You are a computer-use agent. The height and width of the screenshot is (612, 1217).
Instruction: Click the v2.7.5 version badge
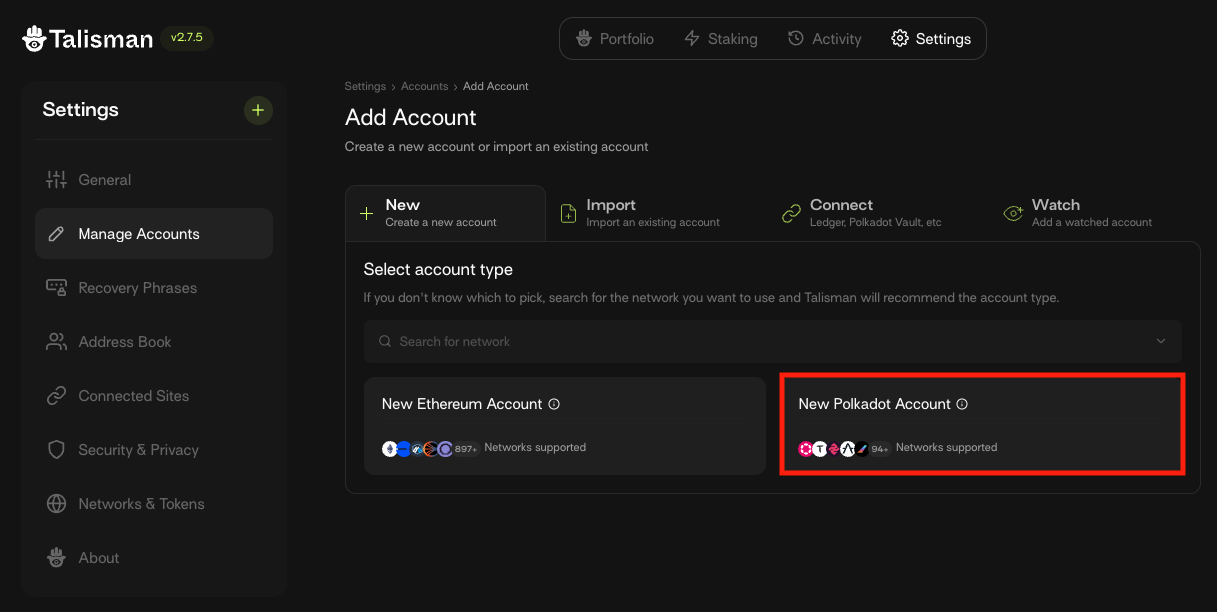click(187, 38)
